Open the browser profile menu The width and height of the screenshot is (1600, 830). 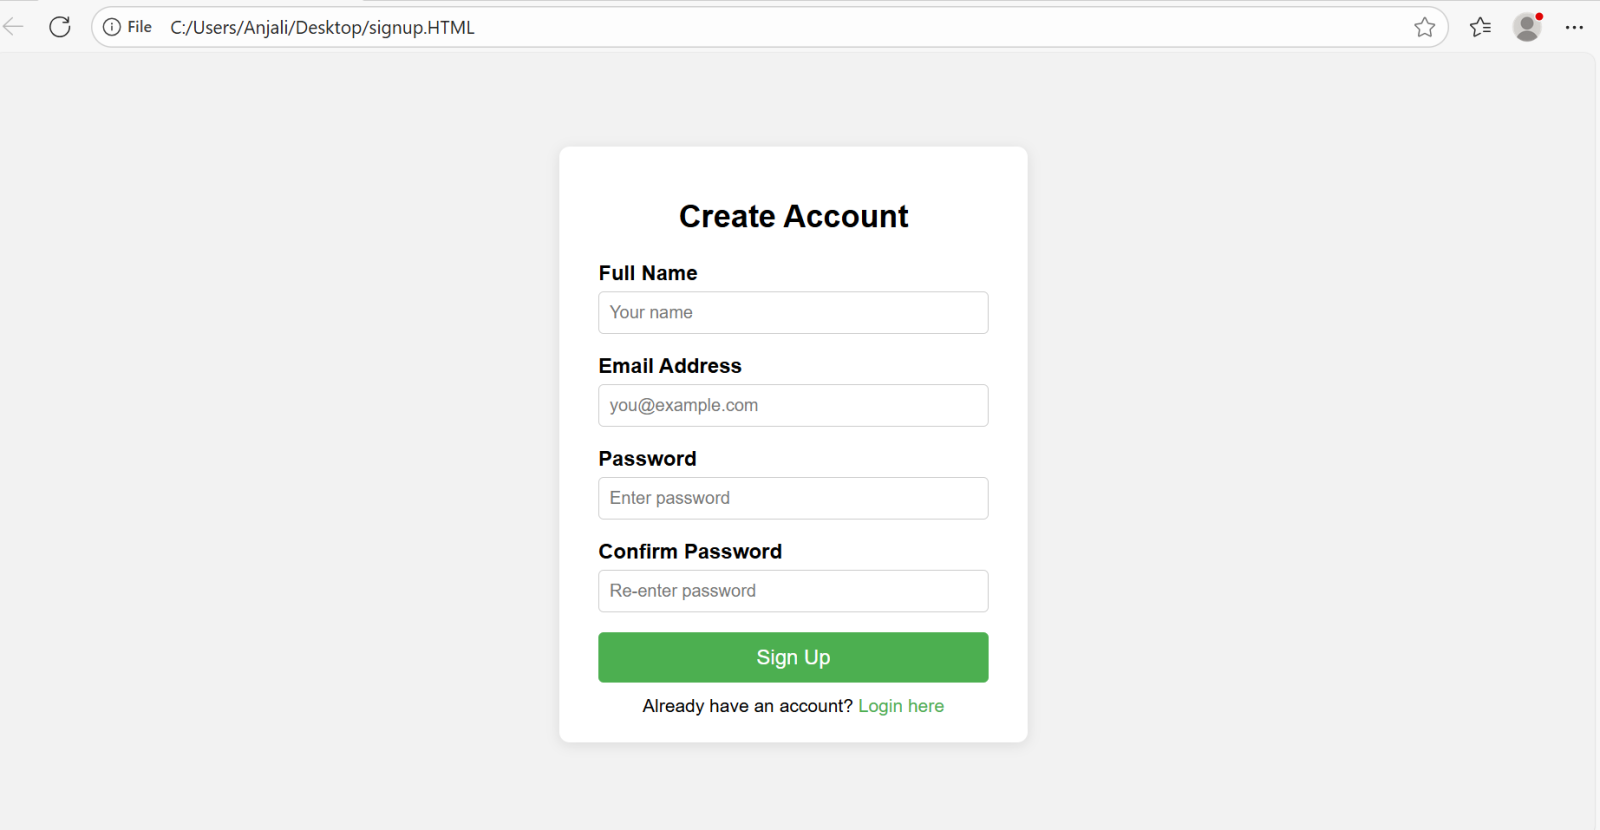[x=1527, y=27]
